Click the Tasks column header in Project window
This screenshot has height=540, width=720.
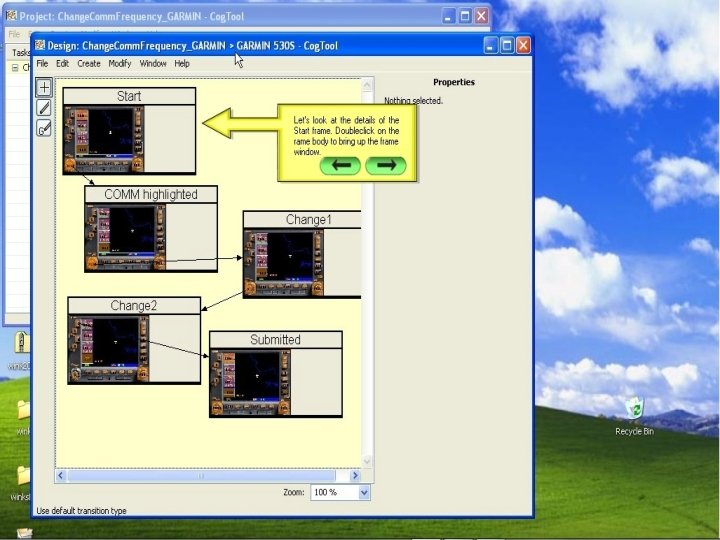click(x=20, y=52)
